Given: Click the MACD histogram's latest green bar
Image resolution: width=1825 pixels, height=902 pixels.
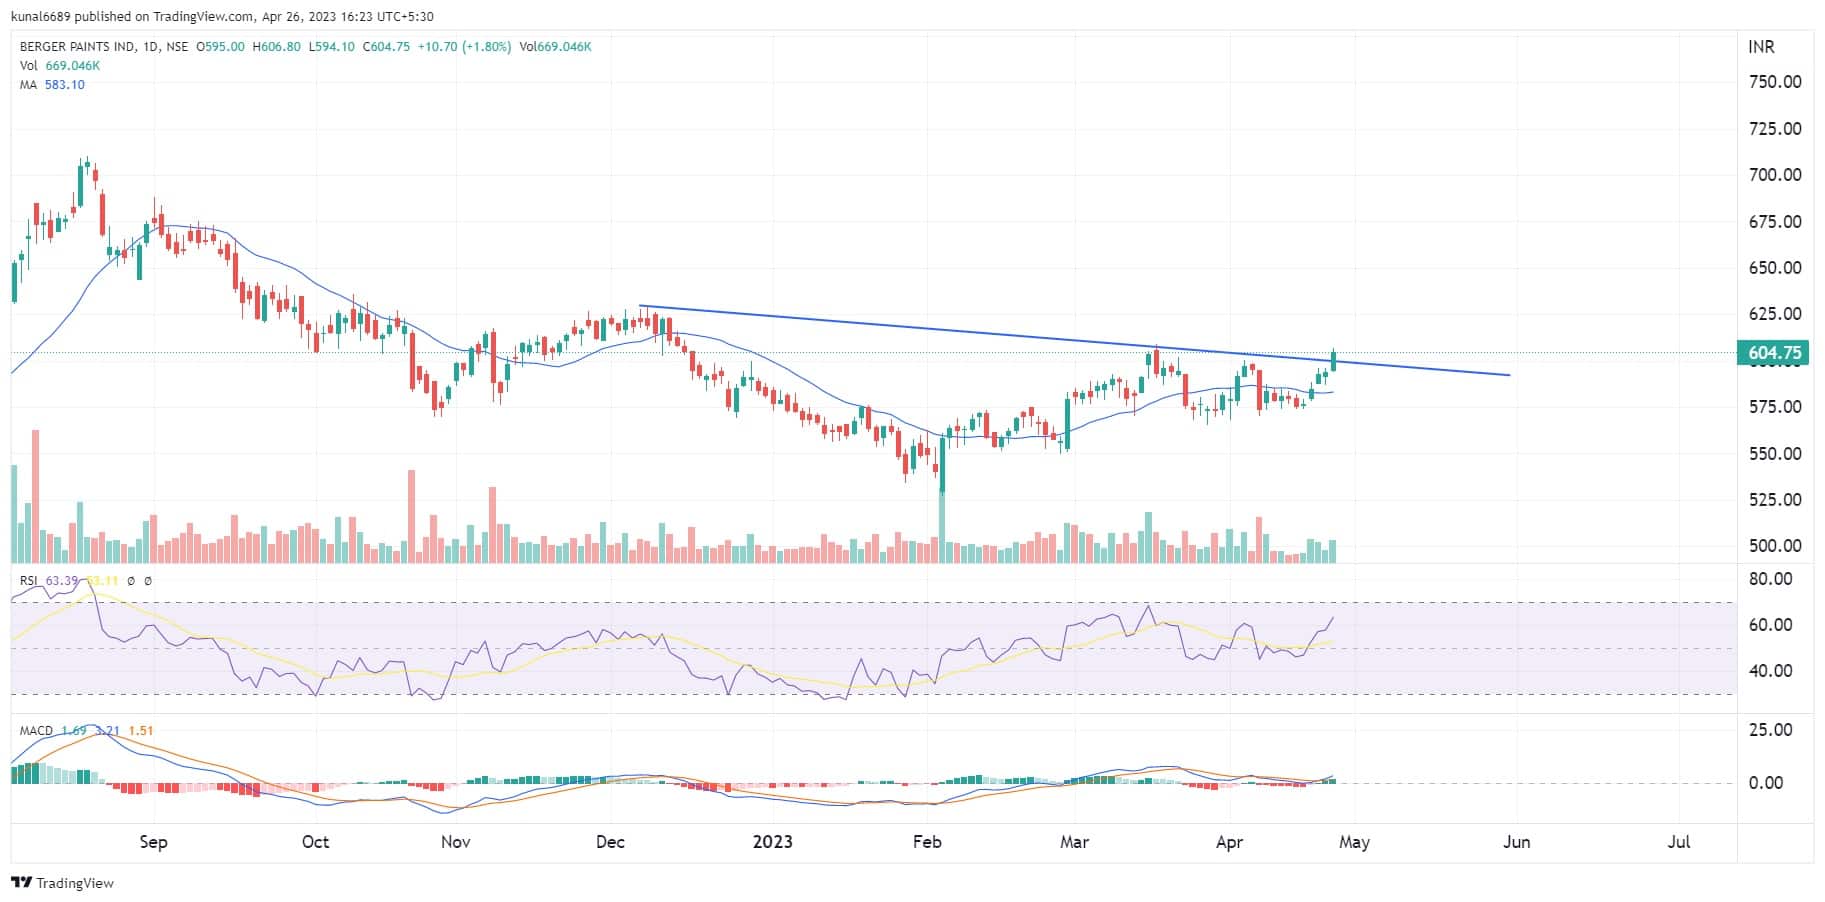Looking at the screenshot, I should (1331, 780).
